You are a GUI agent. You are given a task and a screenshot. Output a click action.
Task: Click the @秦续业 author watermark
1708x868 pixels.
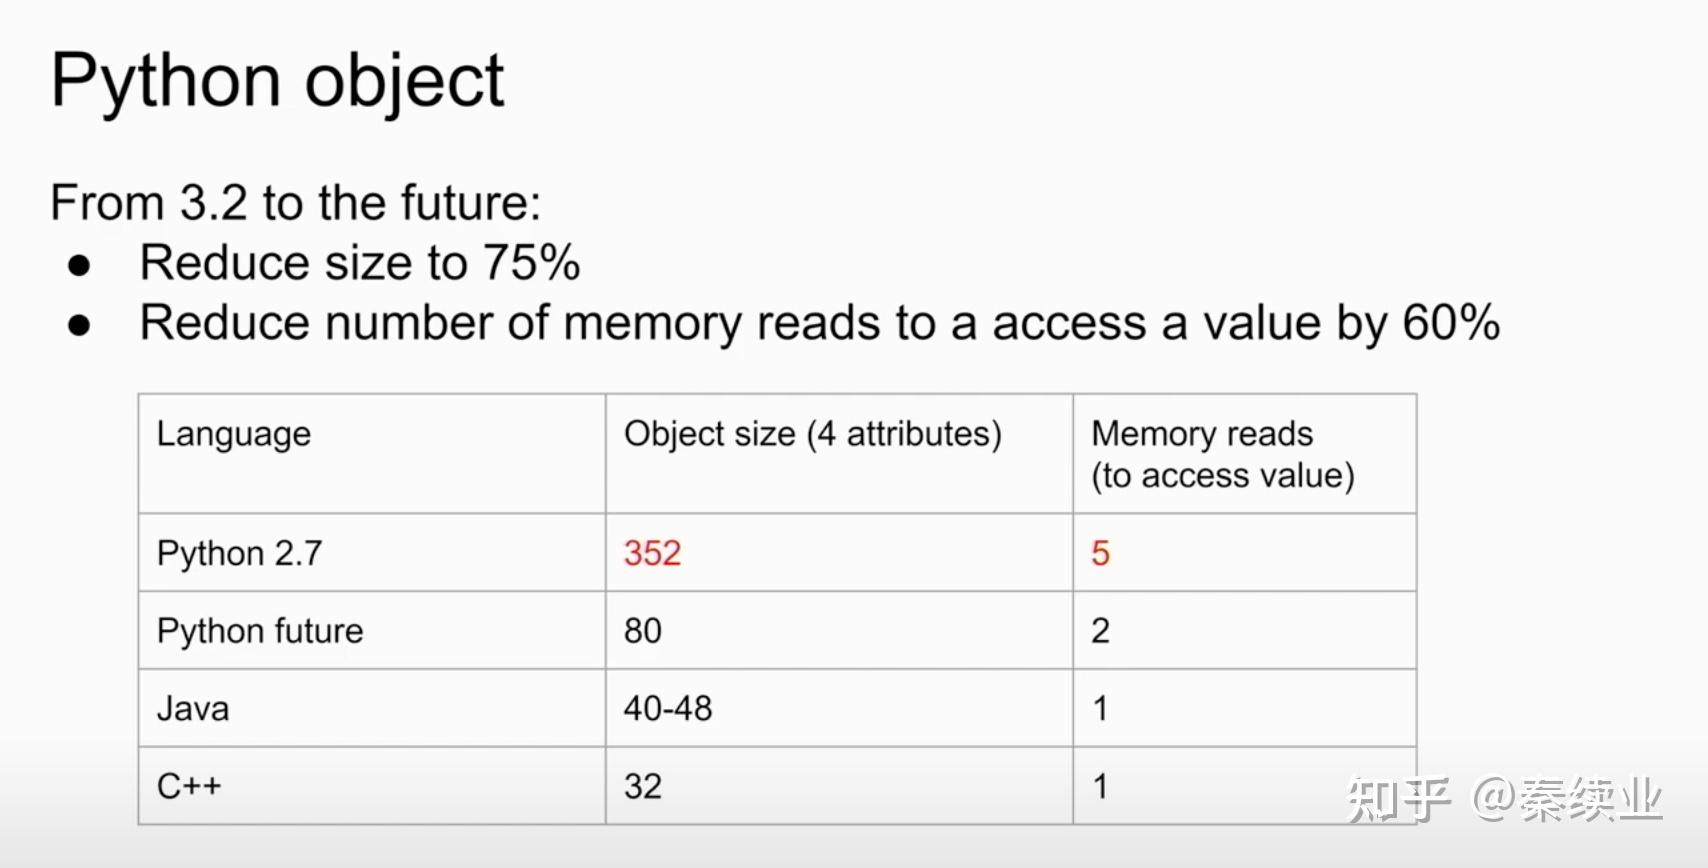(x=1566, y=799)
